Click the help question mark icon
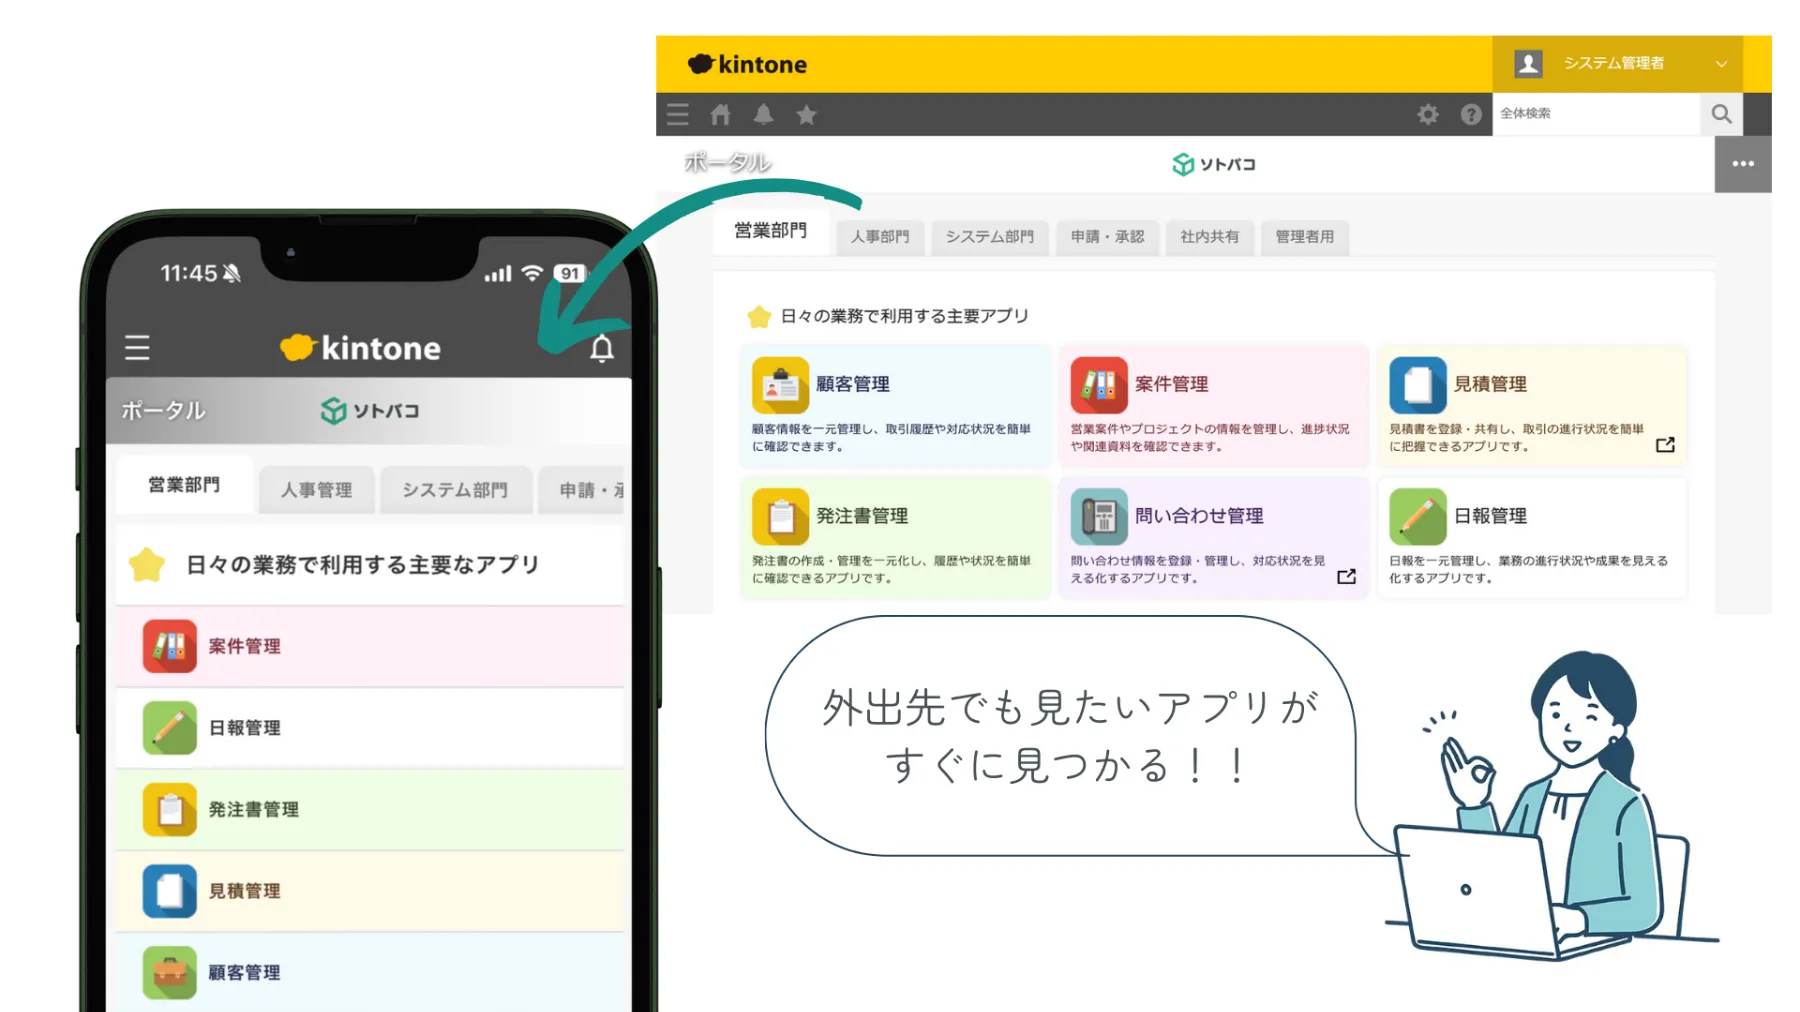The image size is (1800, 1012). click(1470, 114)
